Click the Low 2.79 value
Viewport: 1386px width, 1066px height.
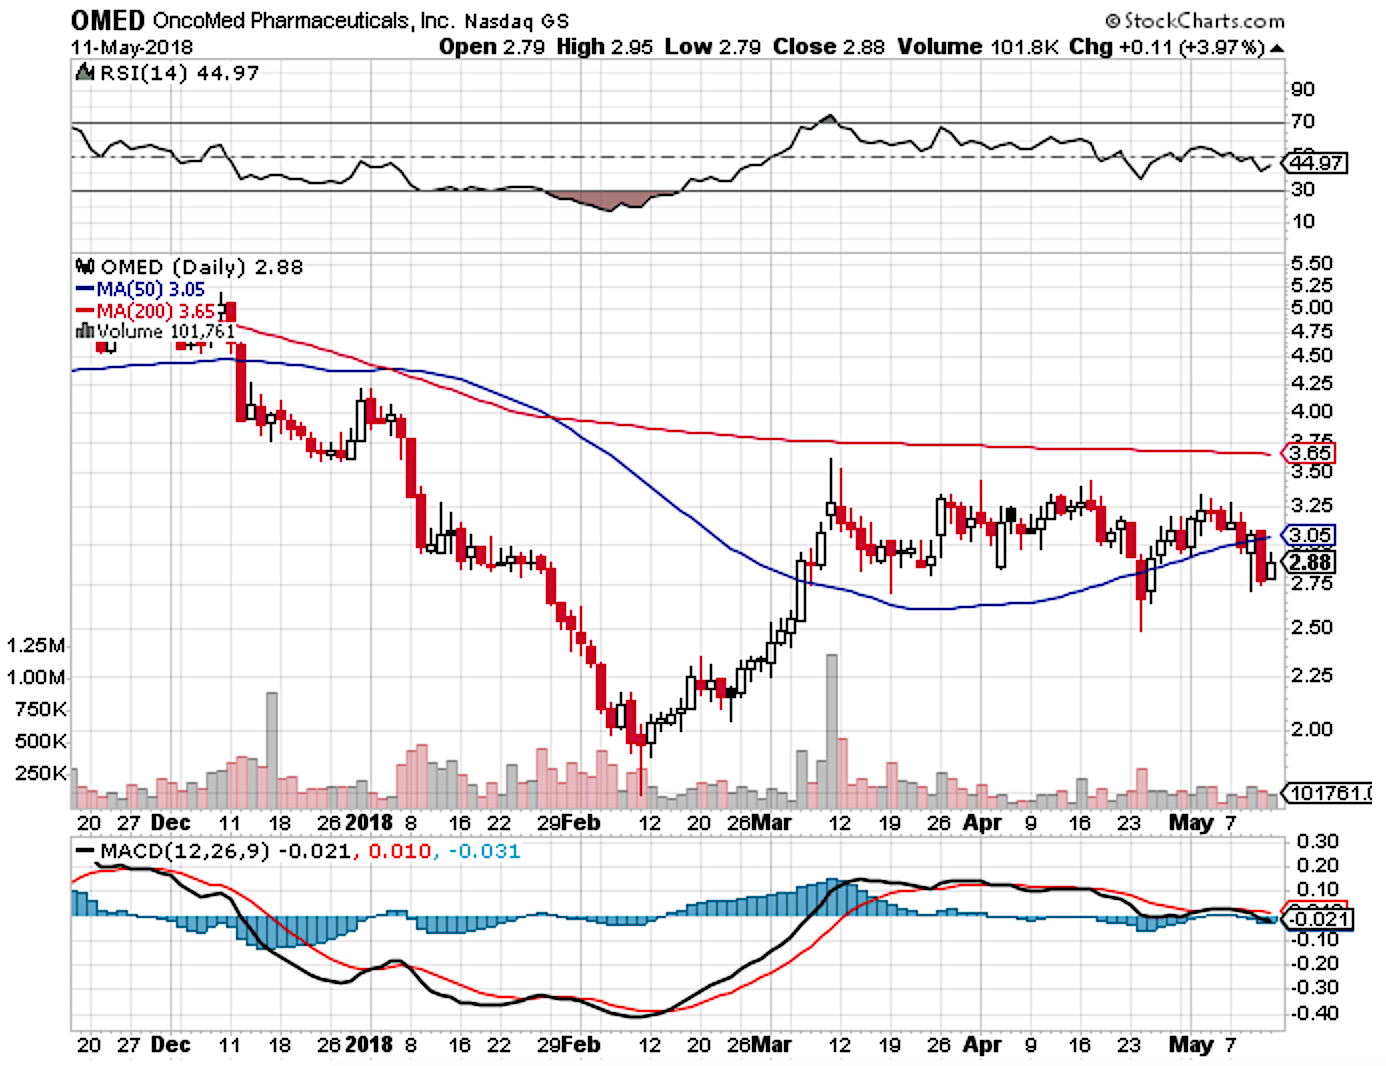tap(712, 47)
